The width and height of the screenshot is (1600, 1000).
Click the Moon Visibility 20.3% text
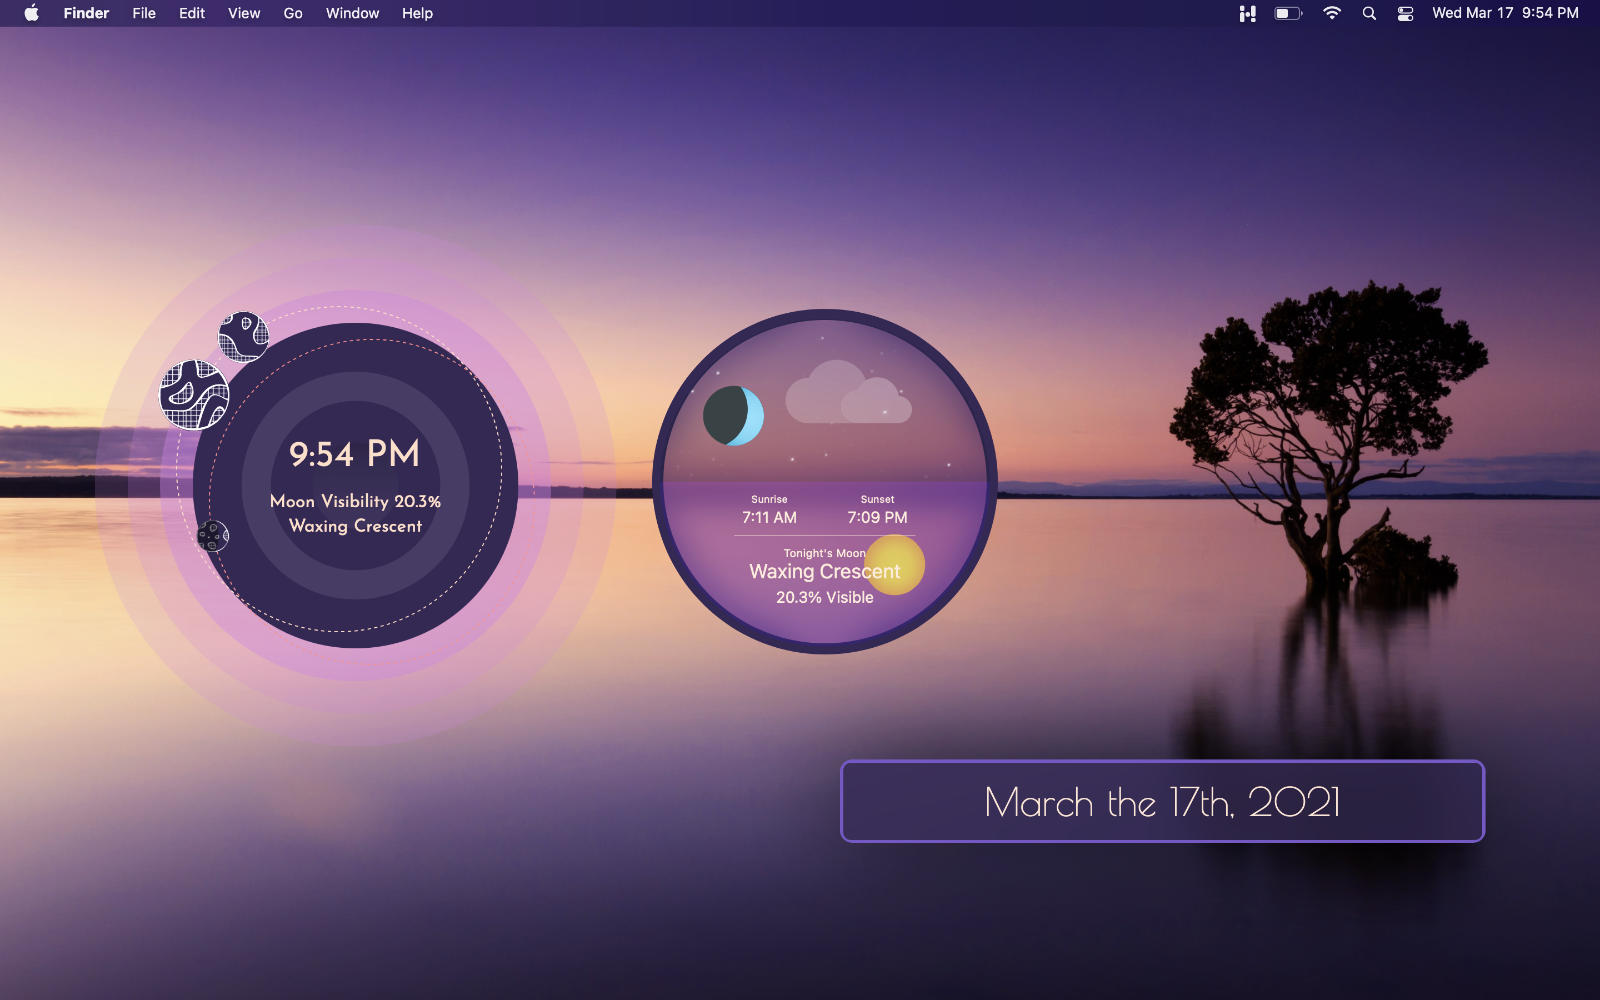tap(355, 501)
